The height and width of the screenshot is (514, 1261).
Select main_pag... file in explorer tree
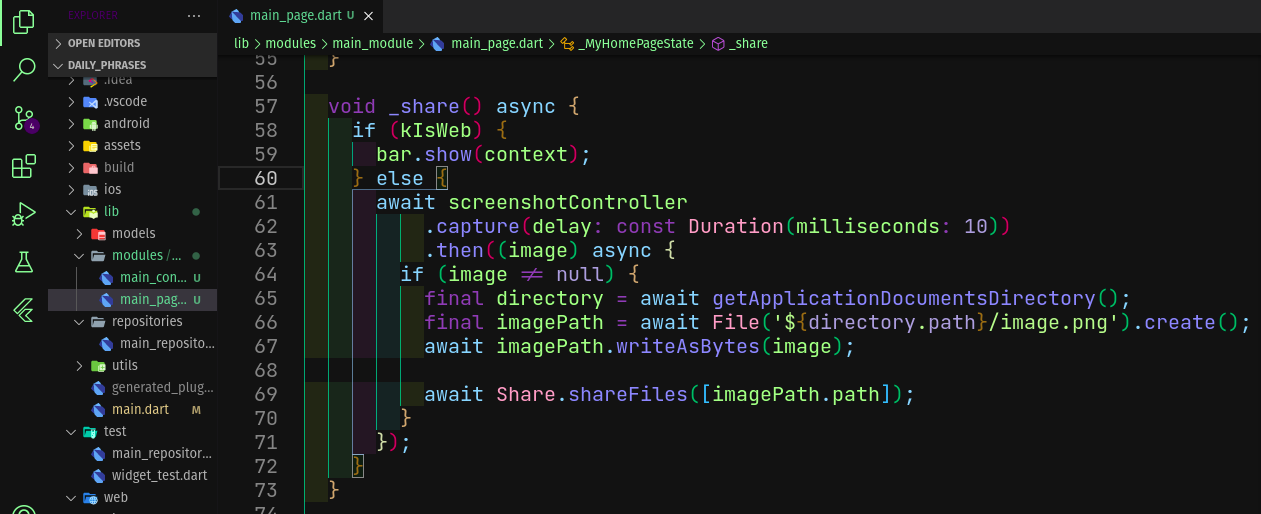[132, 299]
